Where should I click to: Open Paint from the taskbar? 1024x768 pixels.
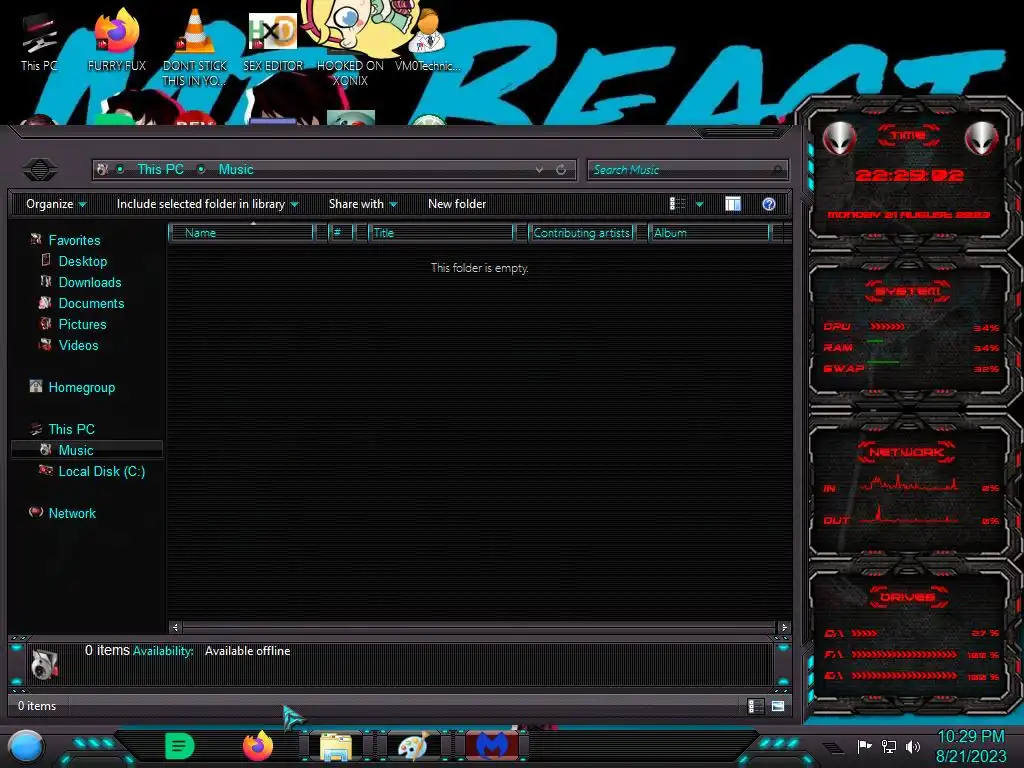point(413,746)
